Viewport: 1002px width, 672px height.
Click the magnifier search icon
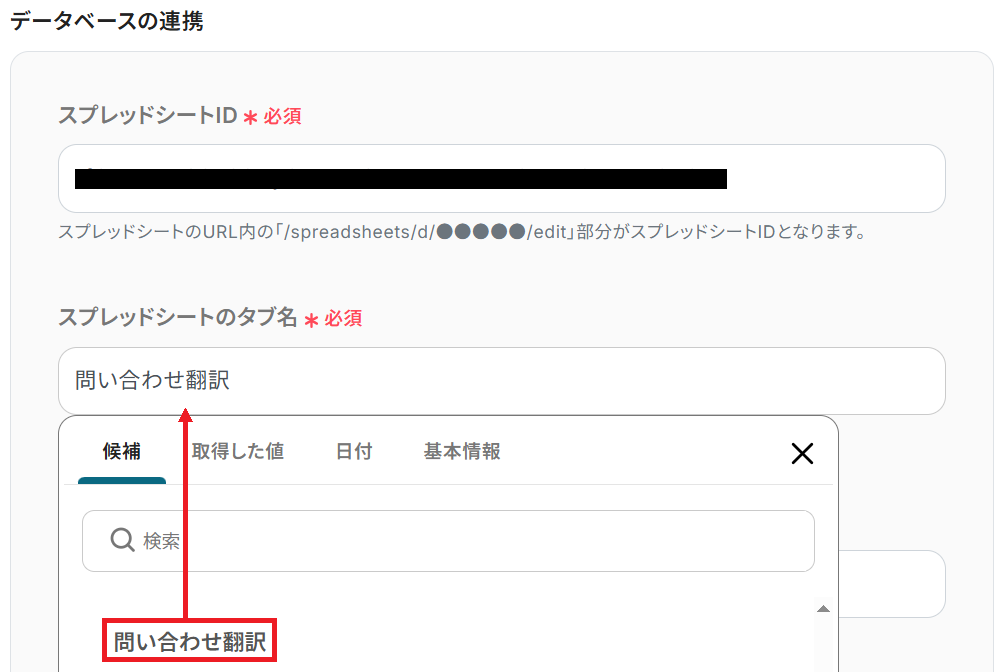pos(122,540)
